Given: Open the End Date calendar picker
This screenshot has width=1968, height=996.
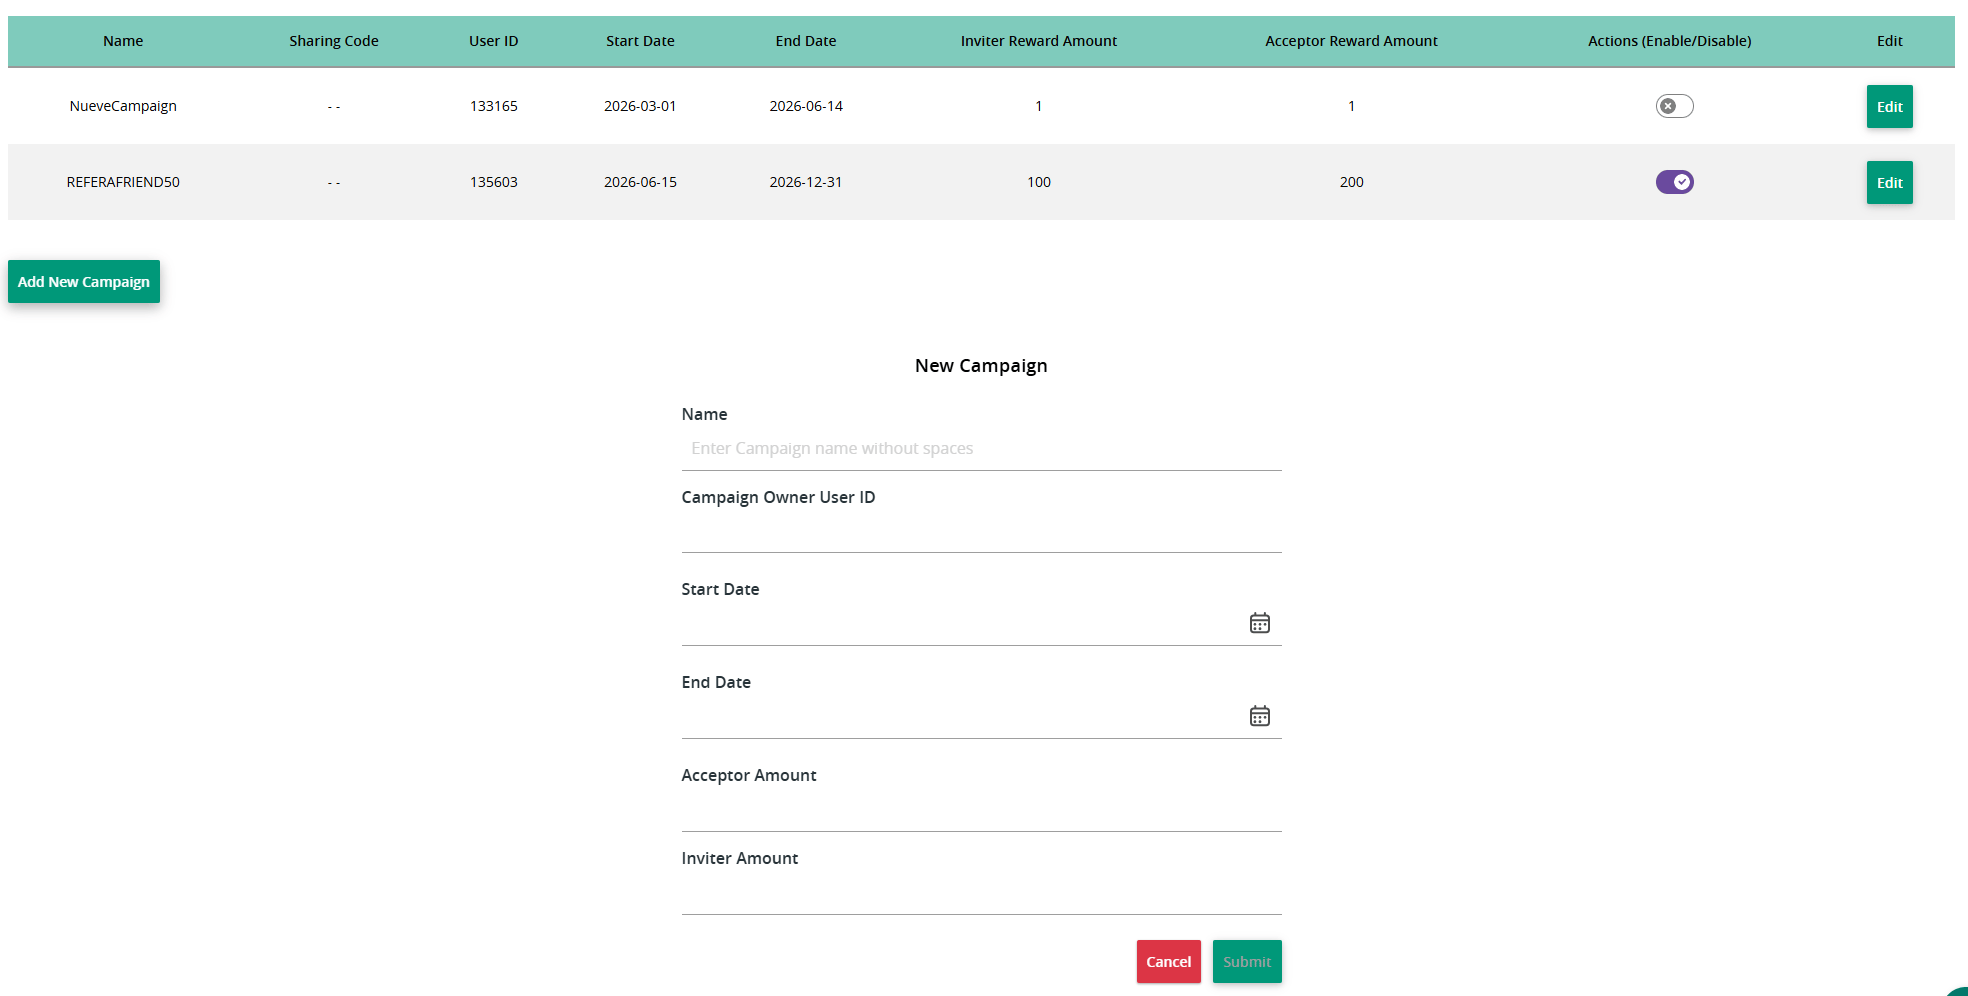Looking at the screenshot, I should point(1259,716).
